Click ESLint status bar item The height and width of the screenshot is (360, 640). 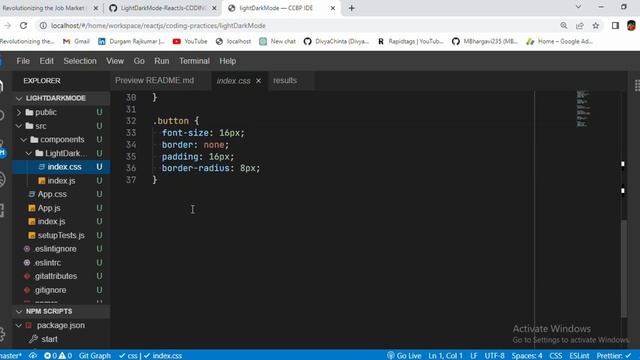tap(579, 356)
